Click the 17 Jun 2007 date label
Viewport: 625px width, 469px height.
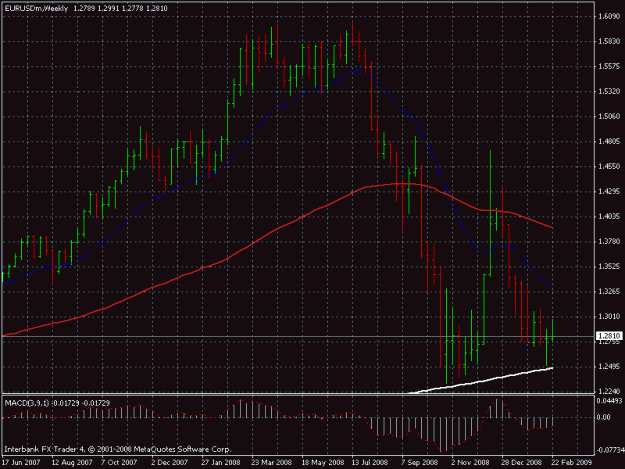(21, 462)
